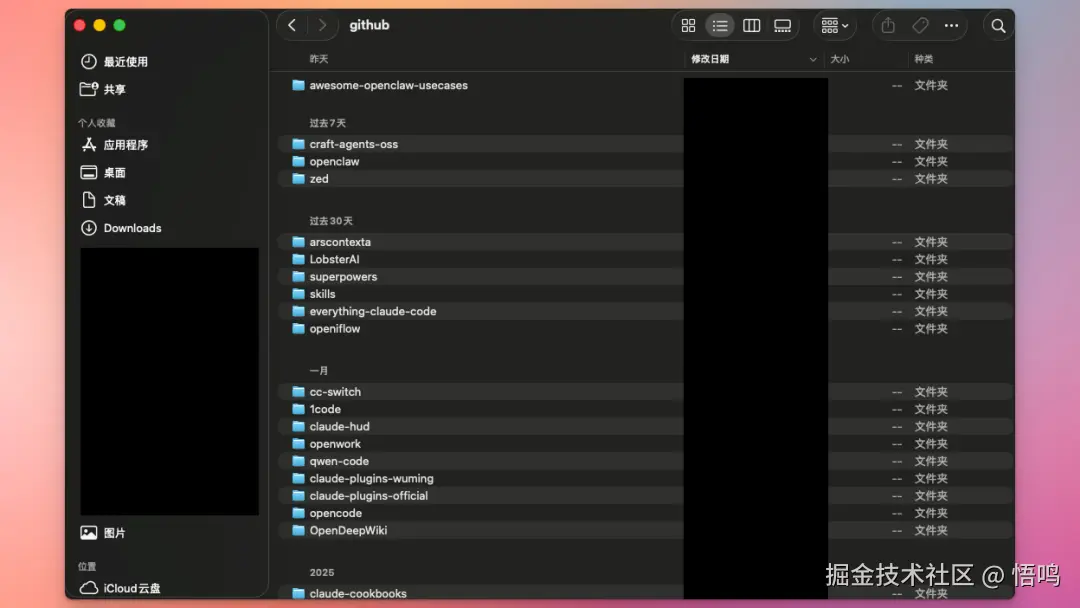Click the 共享 shared-folder icon in sidebar

point(89,90)
